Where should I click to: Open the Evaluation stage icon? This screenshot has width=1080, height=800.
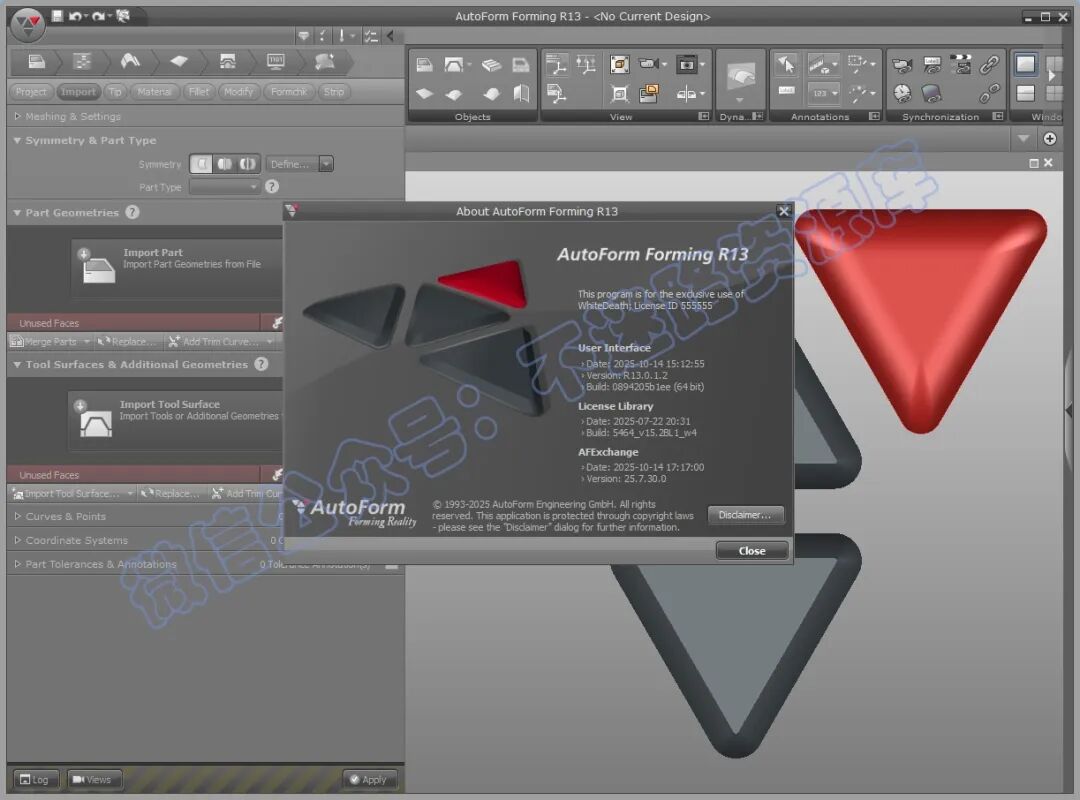324,62
